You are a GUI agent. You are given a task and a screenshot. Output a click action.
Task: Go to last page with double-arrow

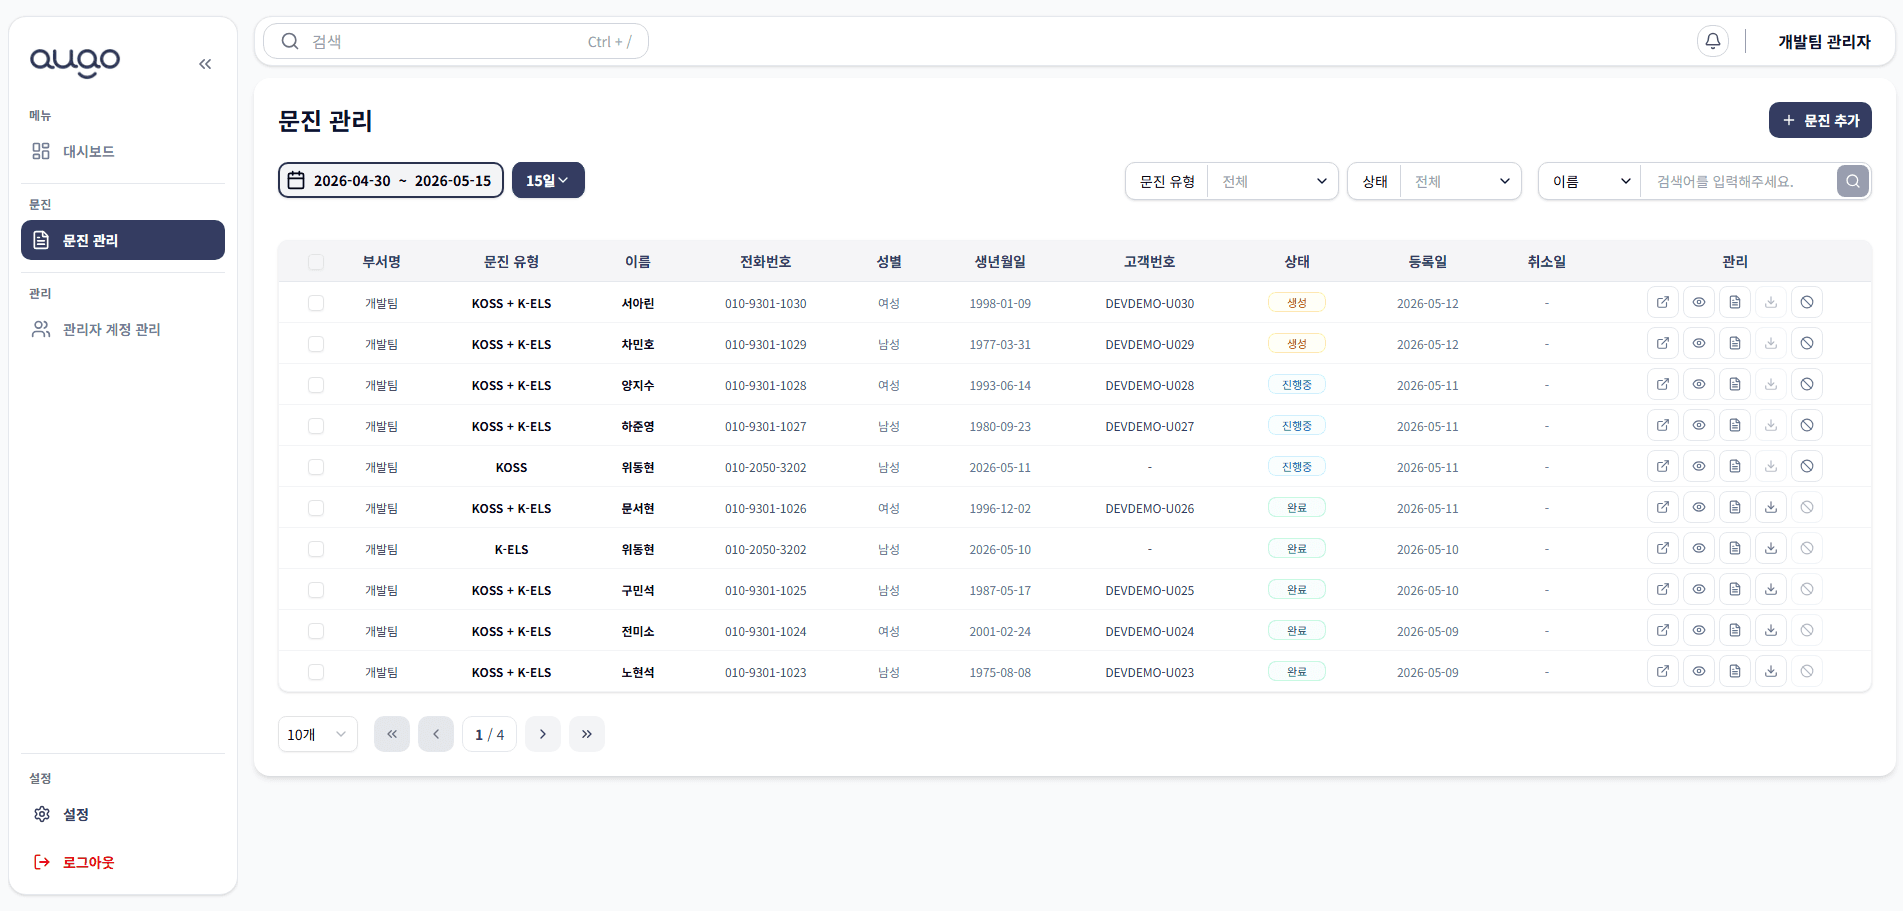point(587,734)
